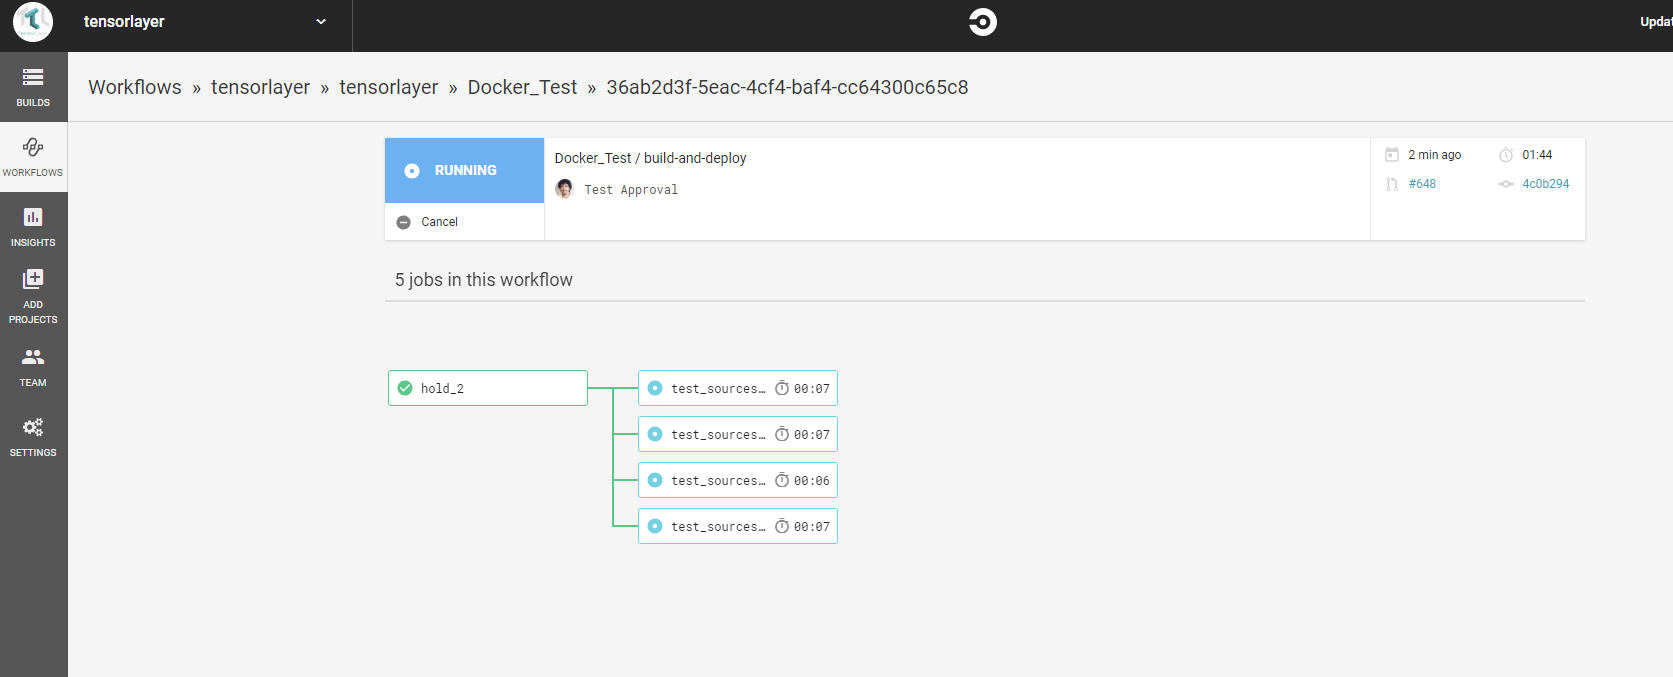The width and height of the screenshot is (1673, 677).
Task: Click the RUNNING status badge
Action: coord(464,171)
